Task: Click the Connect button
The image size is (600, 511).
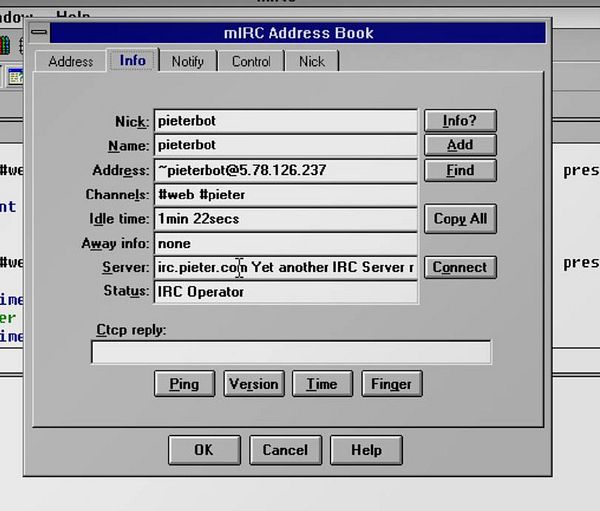Action: (x=460, y=267)
